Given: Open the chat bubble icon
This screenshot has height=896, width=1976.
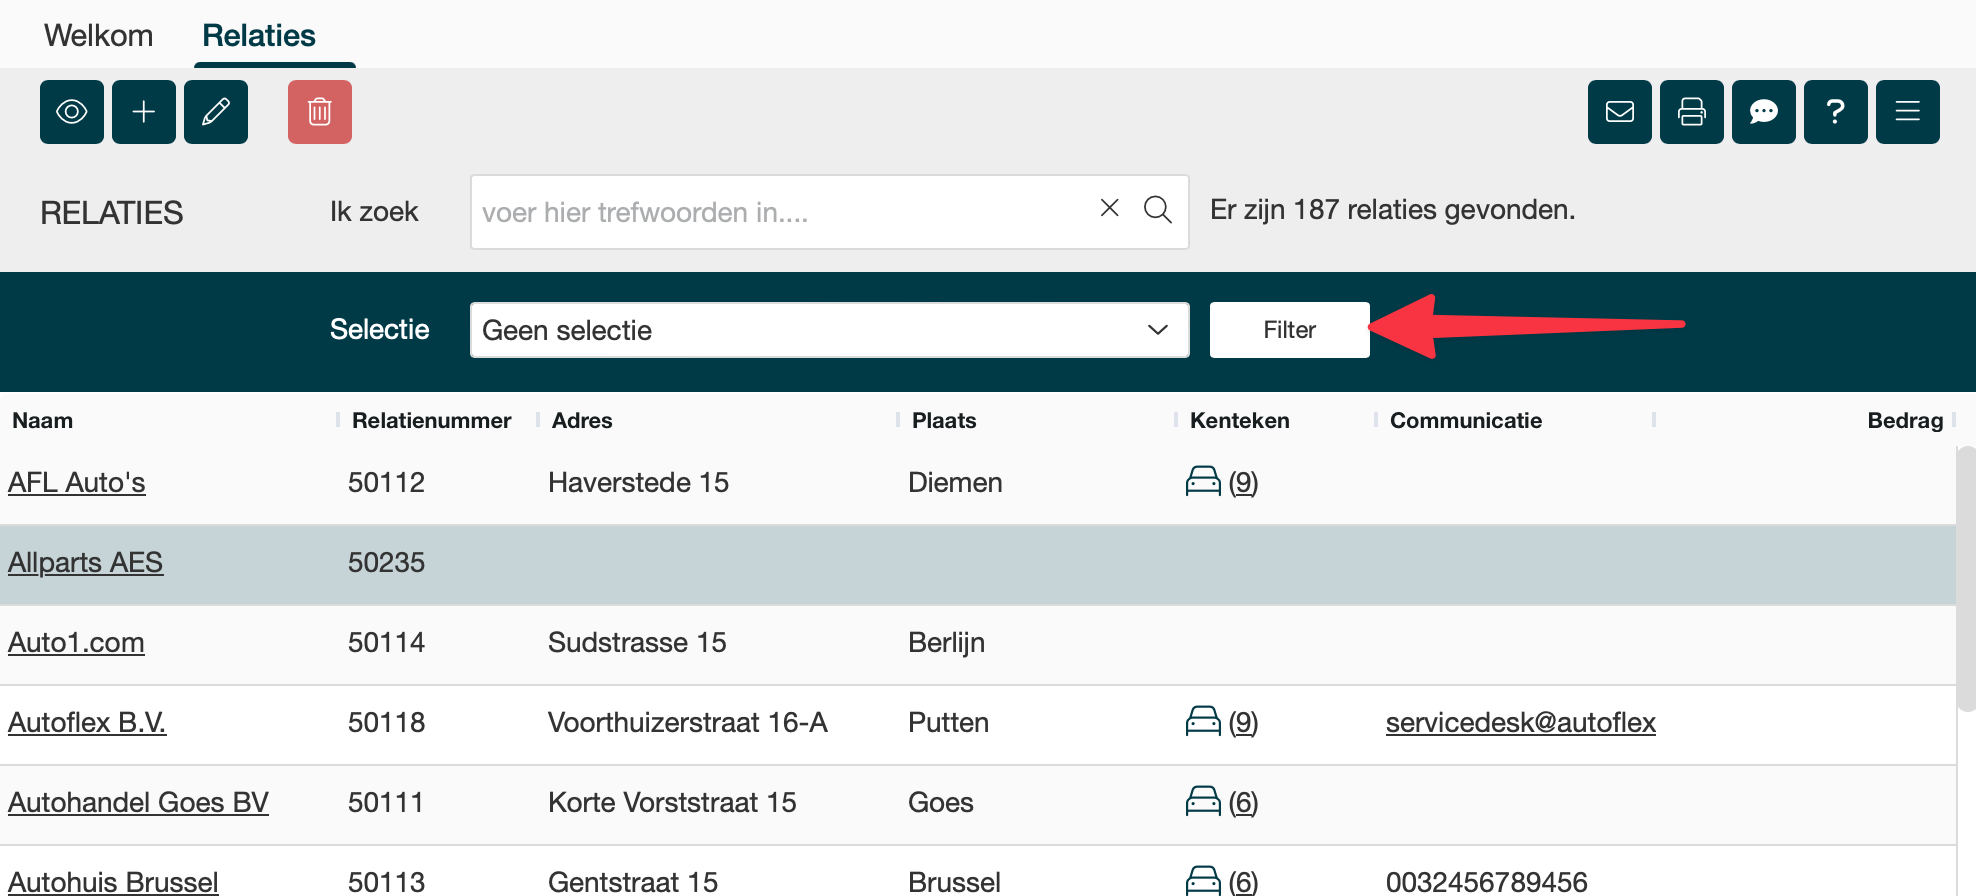Looking at the screenshot, I should [1764, 112].
